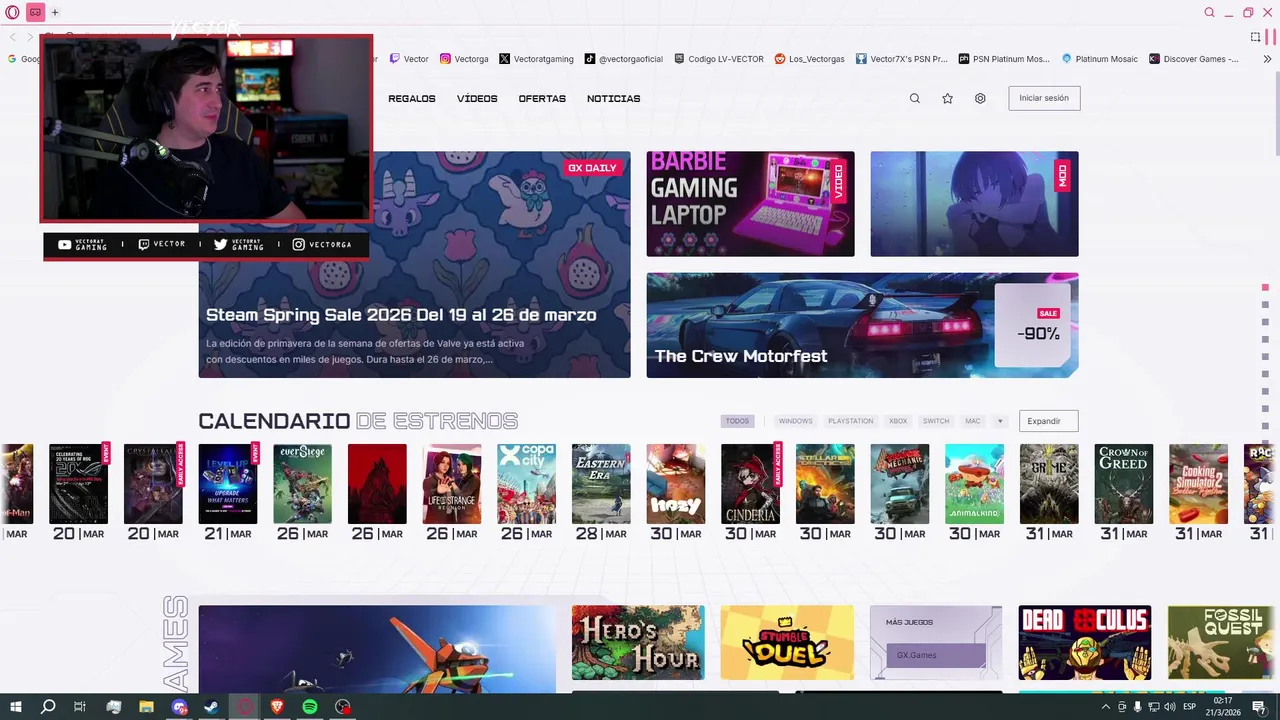
Task: Go to the VÍDEOS menu
Action: tap(477, 98)
